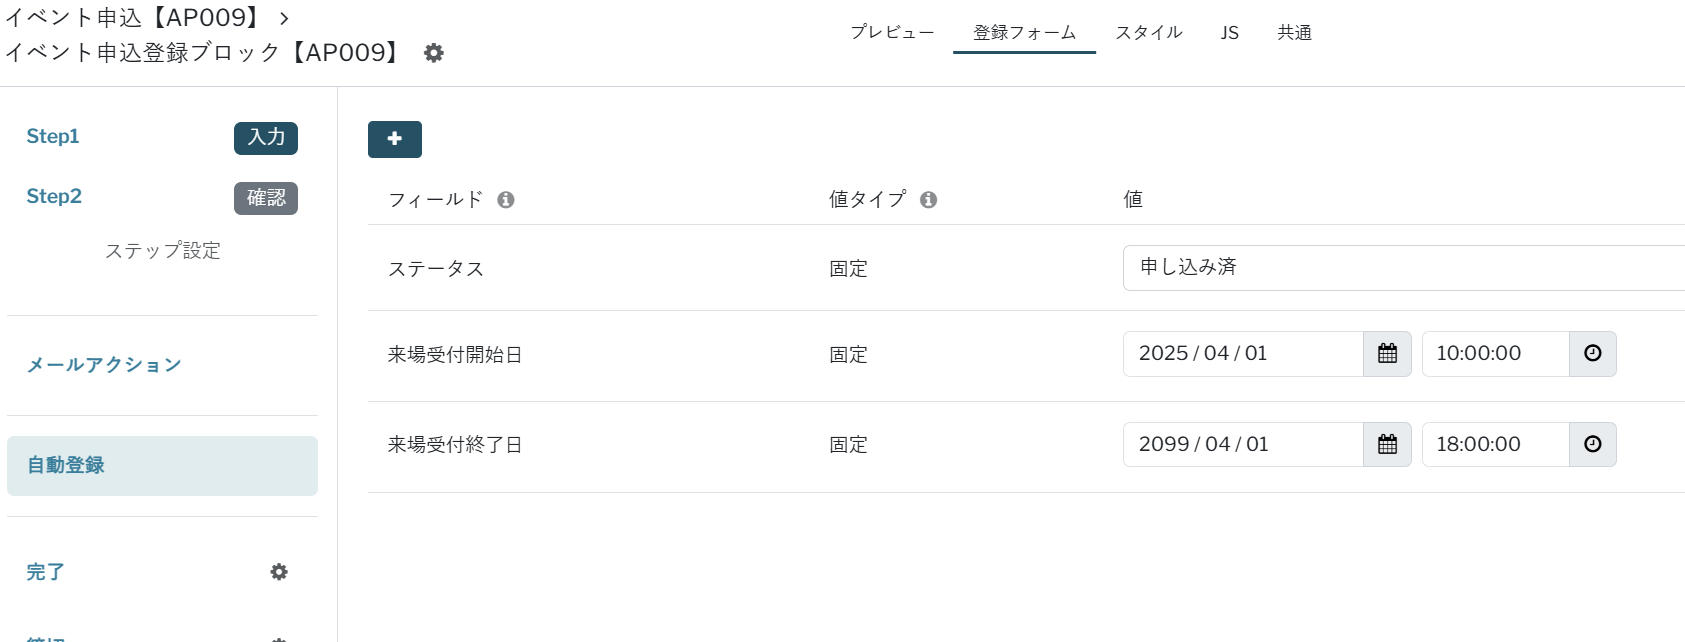Switch to the スタイル tab
This screenshot has height=642, width=1685.
1149,33
